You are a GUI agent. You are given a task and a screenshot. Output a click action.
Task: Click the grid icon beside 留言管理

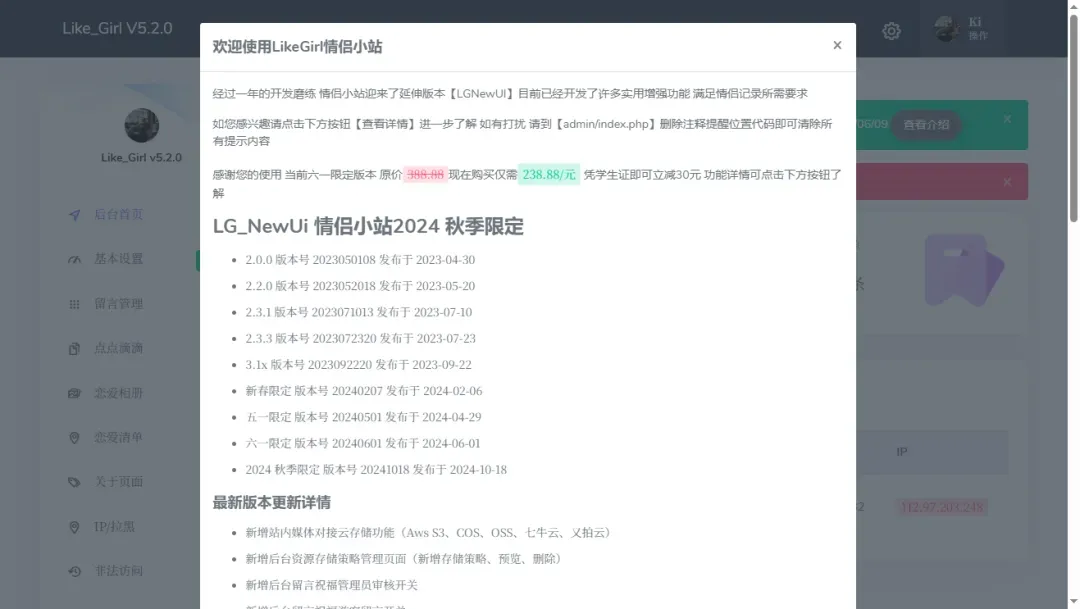[75, 304]
